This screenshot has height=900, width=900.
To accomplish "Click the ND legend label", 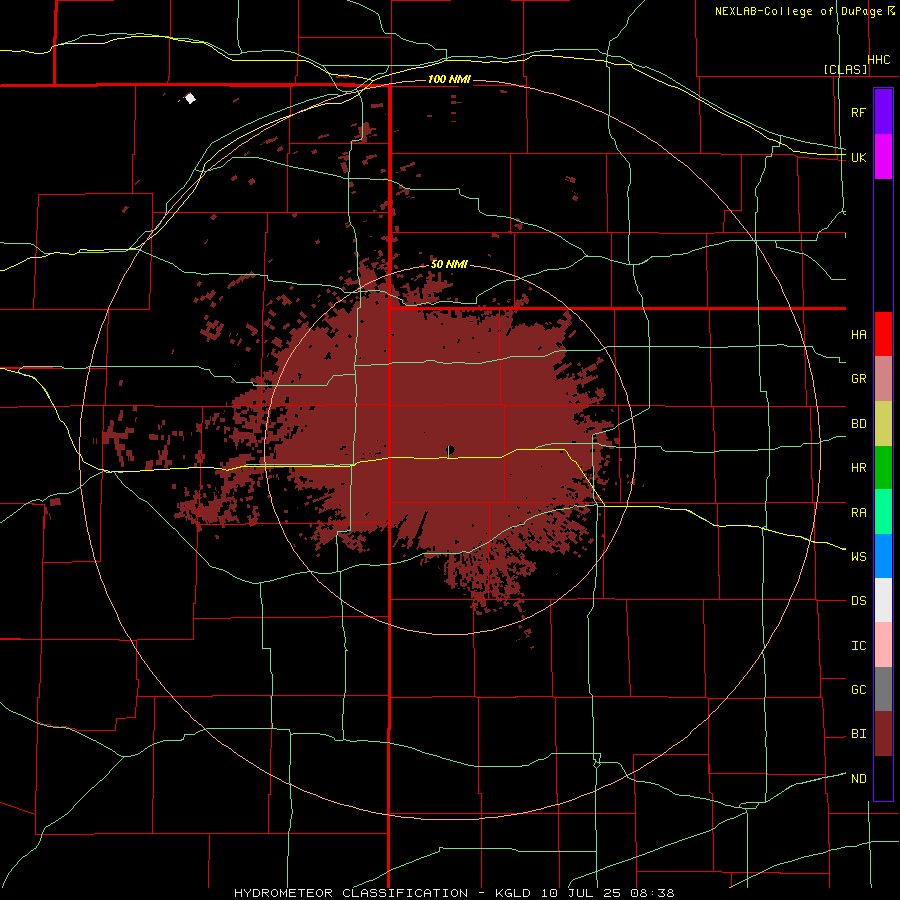I will (x=858, y=779).
